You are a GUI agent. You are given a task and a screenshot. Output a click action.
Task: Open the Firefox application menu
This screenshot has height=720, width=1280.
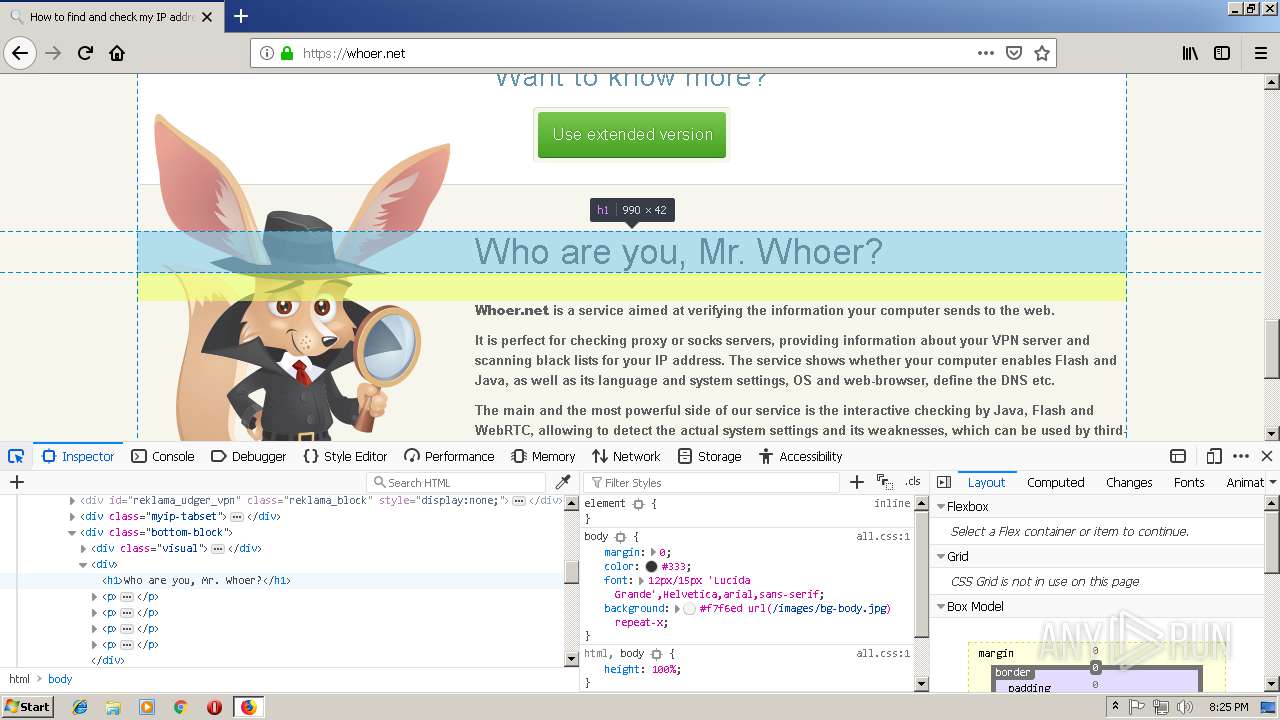pyautogui.click(x=1260, y=53)
